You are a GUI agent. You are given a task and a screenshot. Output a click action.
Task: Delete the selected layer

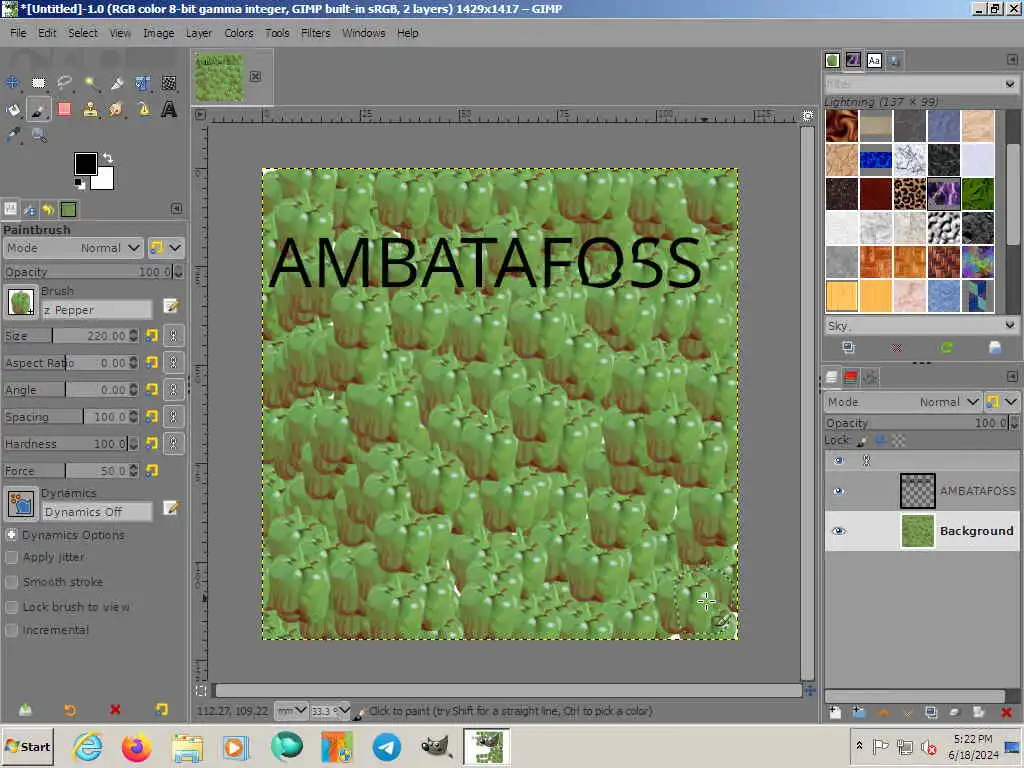1006,712
